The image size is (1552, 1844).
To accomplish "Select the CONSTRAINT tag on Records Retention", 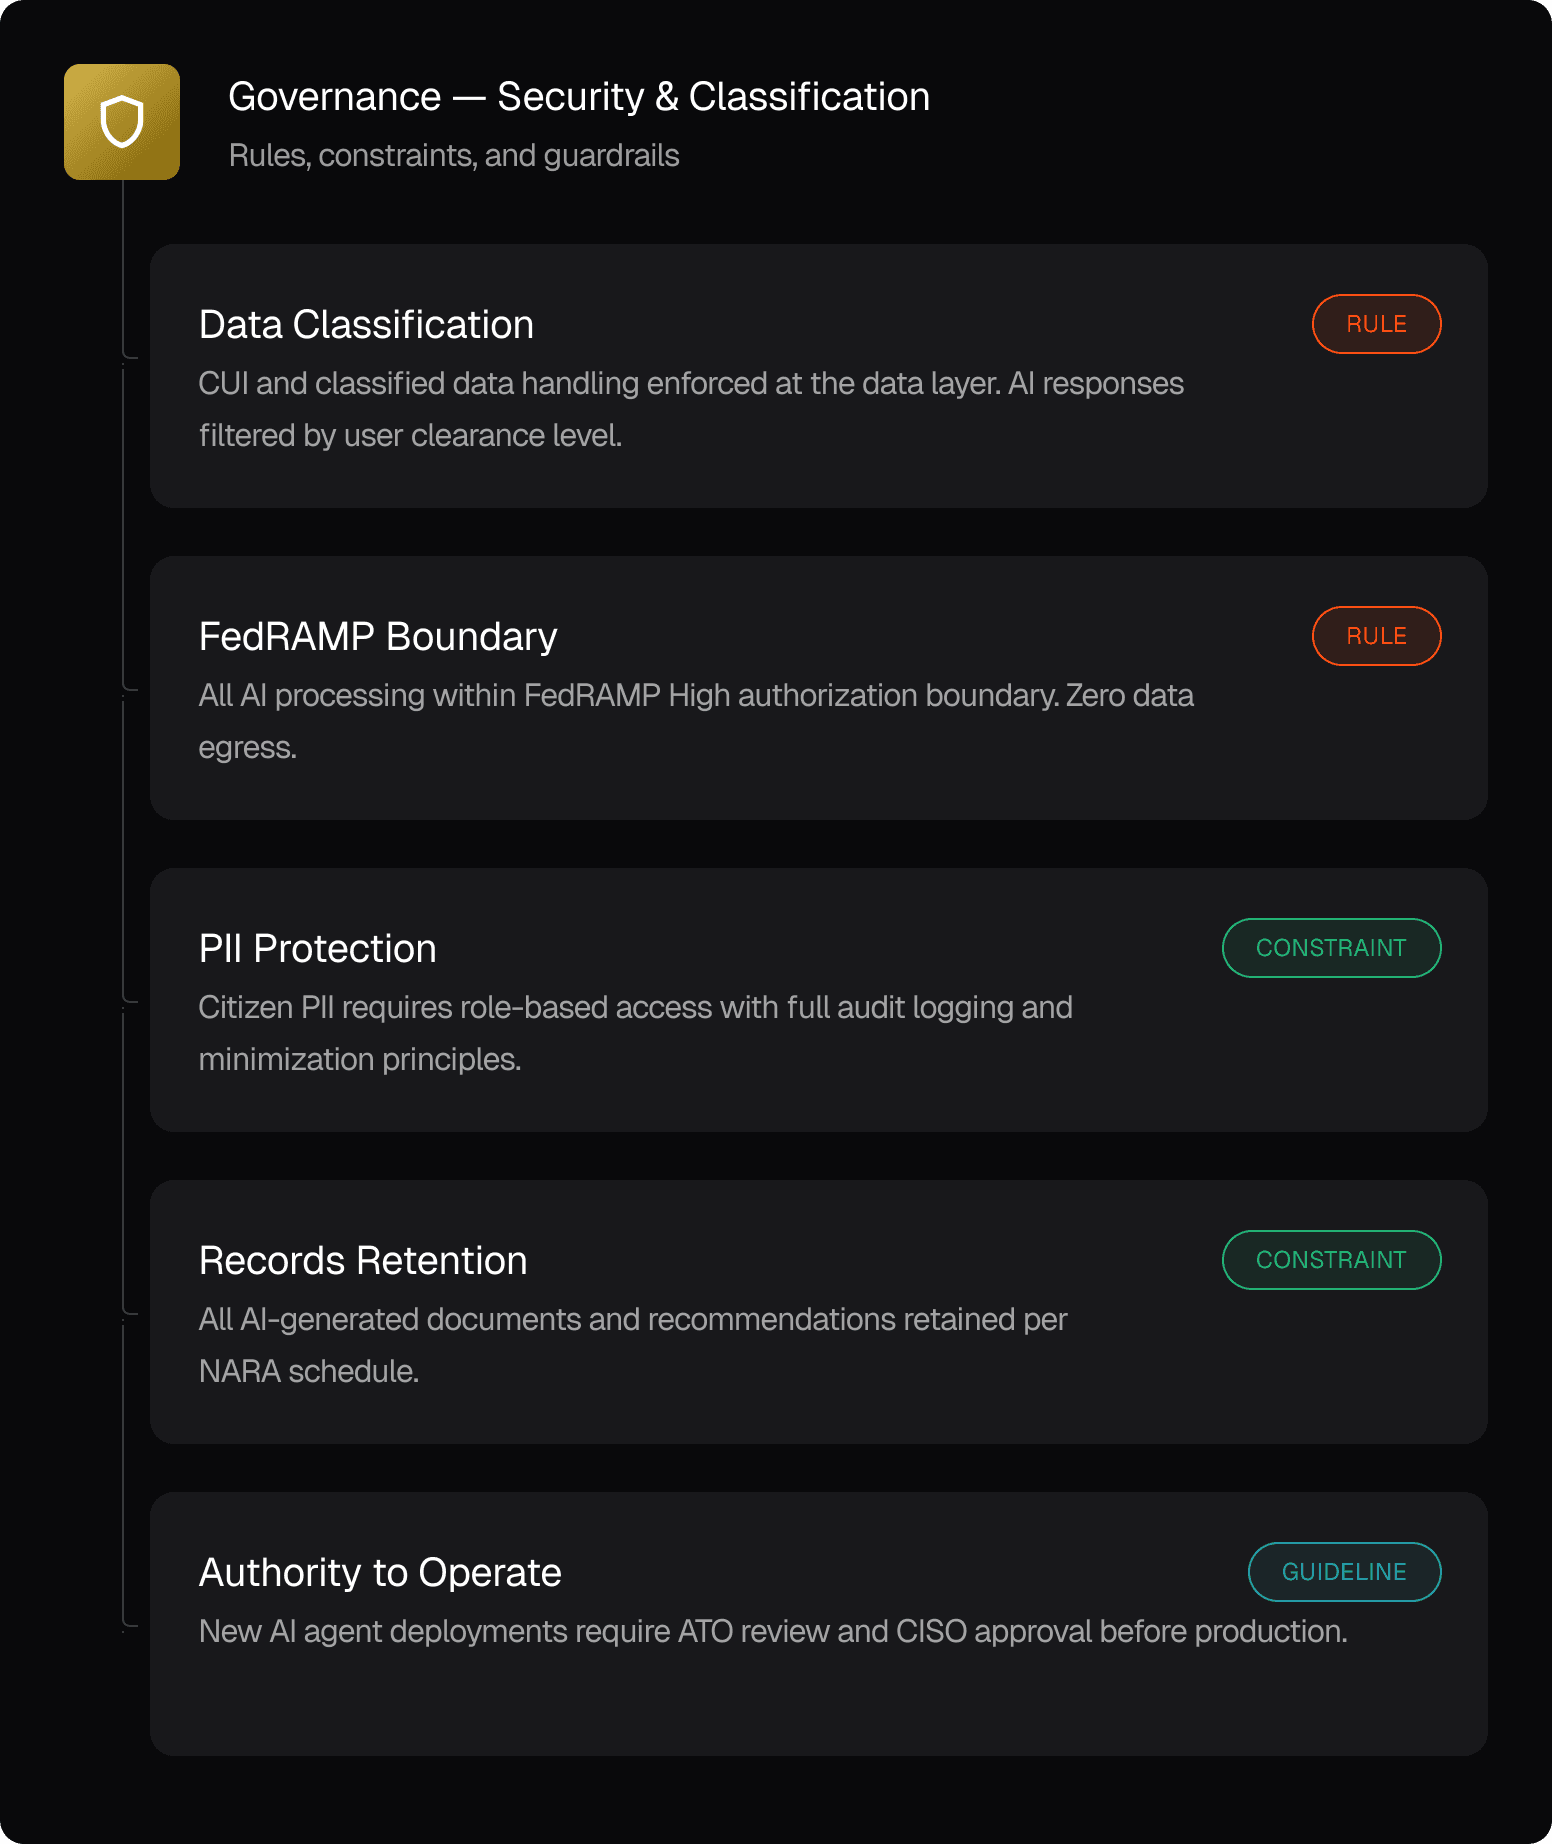I will point(1331,1260).
